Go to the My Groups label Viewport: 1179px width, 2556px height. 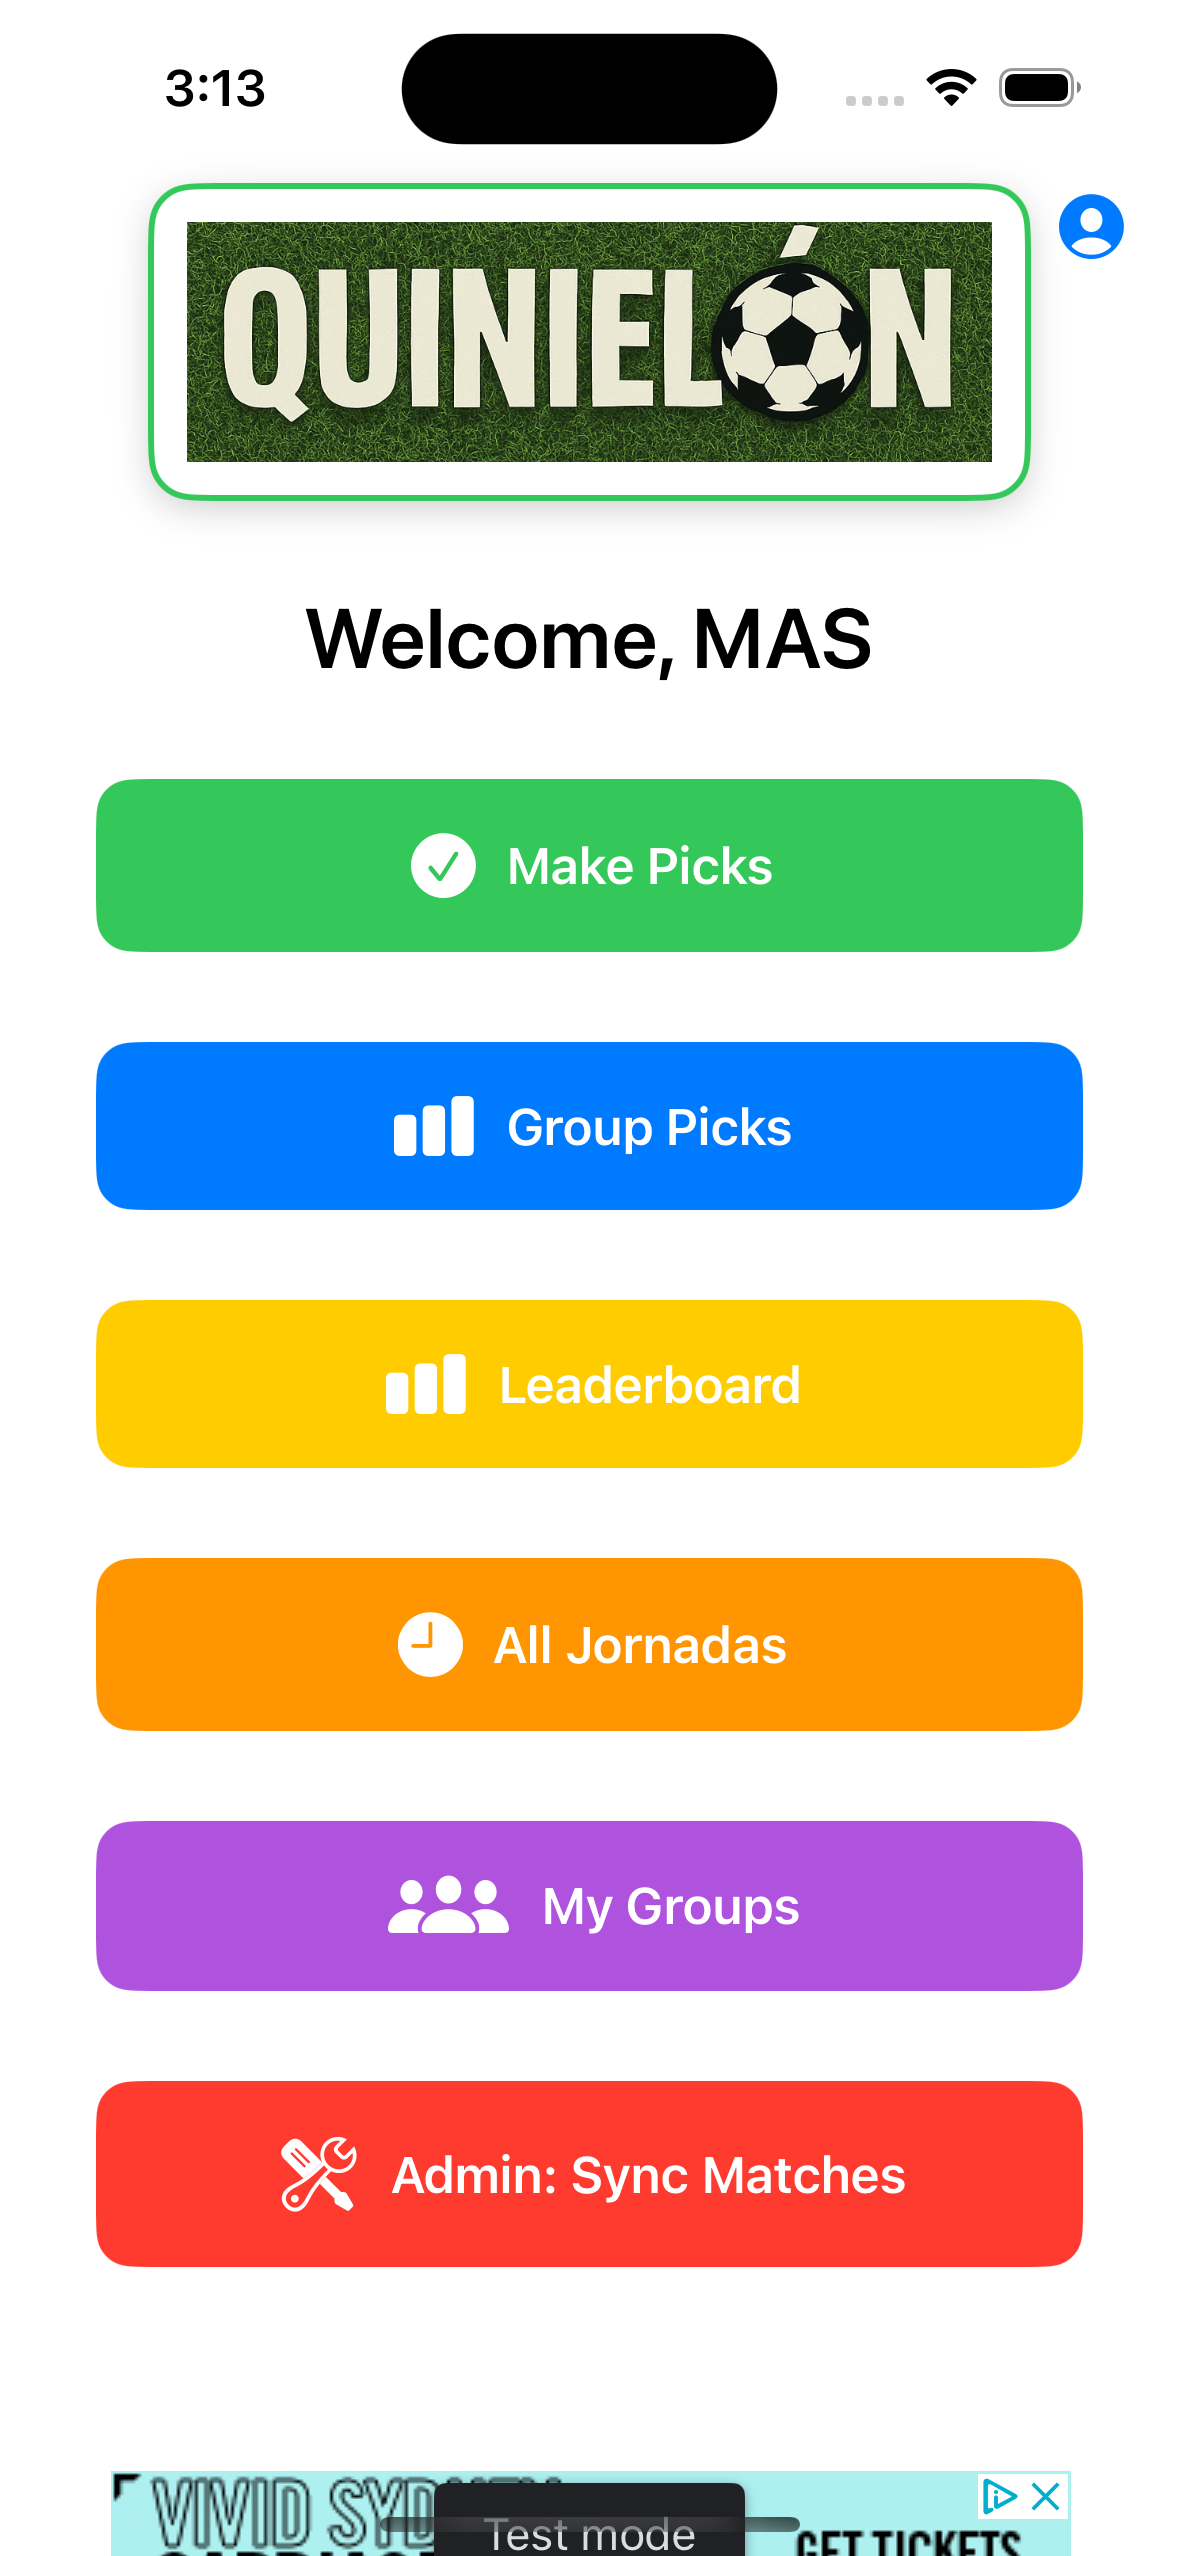[670, 1906]
